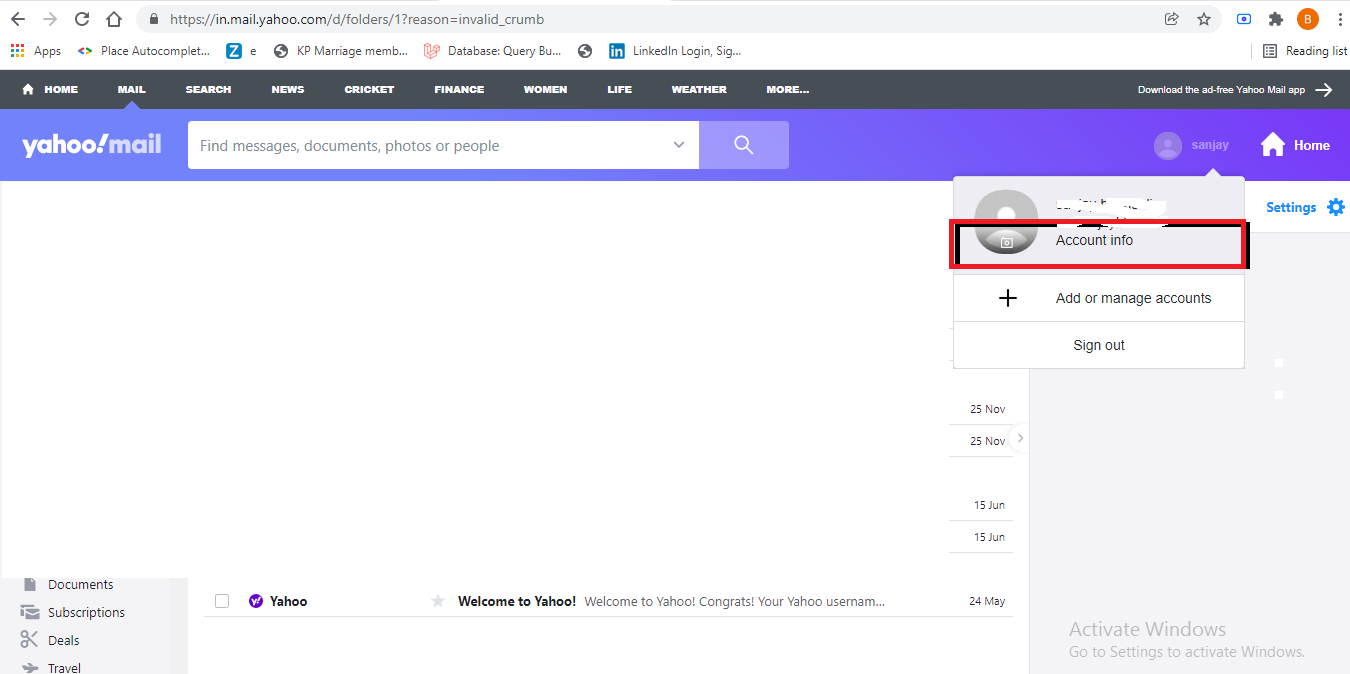Click the Home house icon
This screenshot has width=1350, height=674.
pyautogui.click(x=1273, y=145)
